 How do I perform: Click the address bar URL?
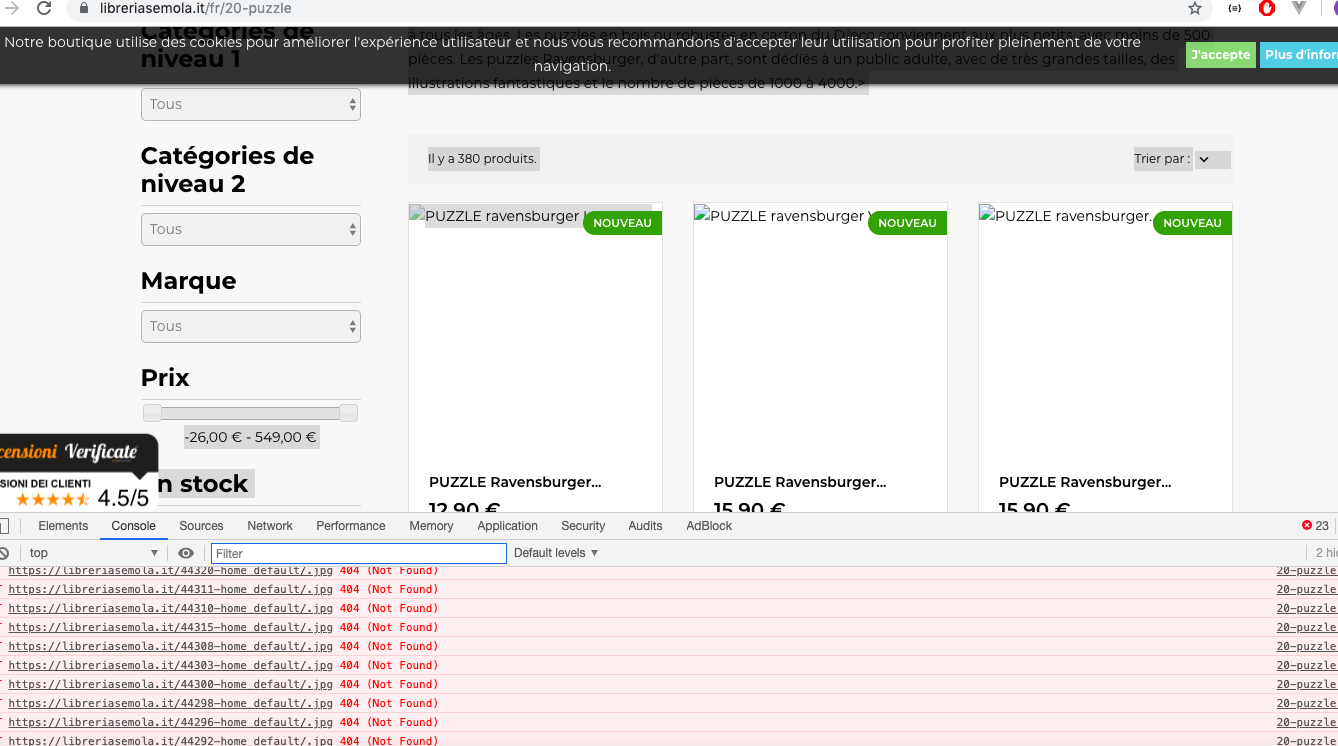[195, 8]
